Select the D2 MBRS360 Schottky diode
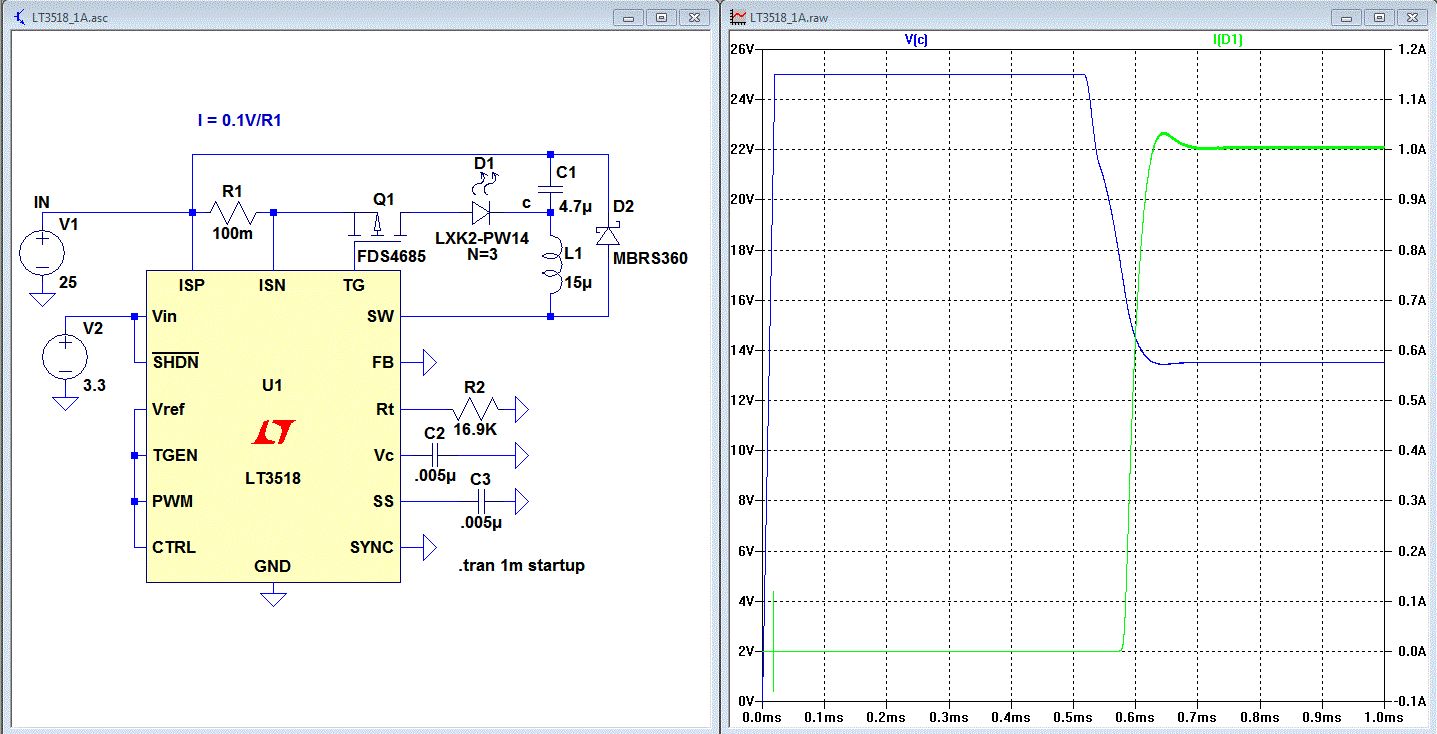1437x734 pixels. pyautogui.click(x=607, y=236)
